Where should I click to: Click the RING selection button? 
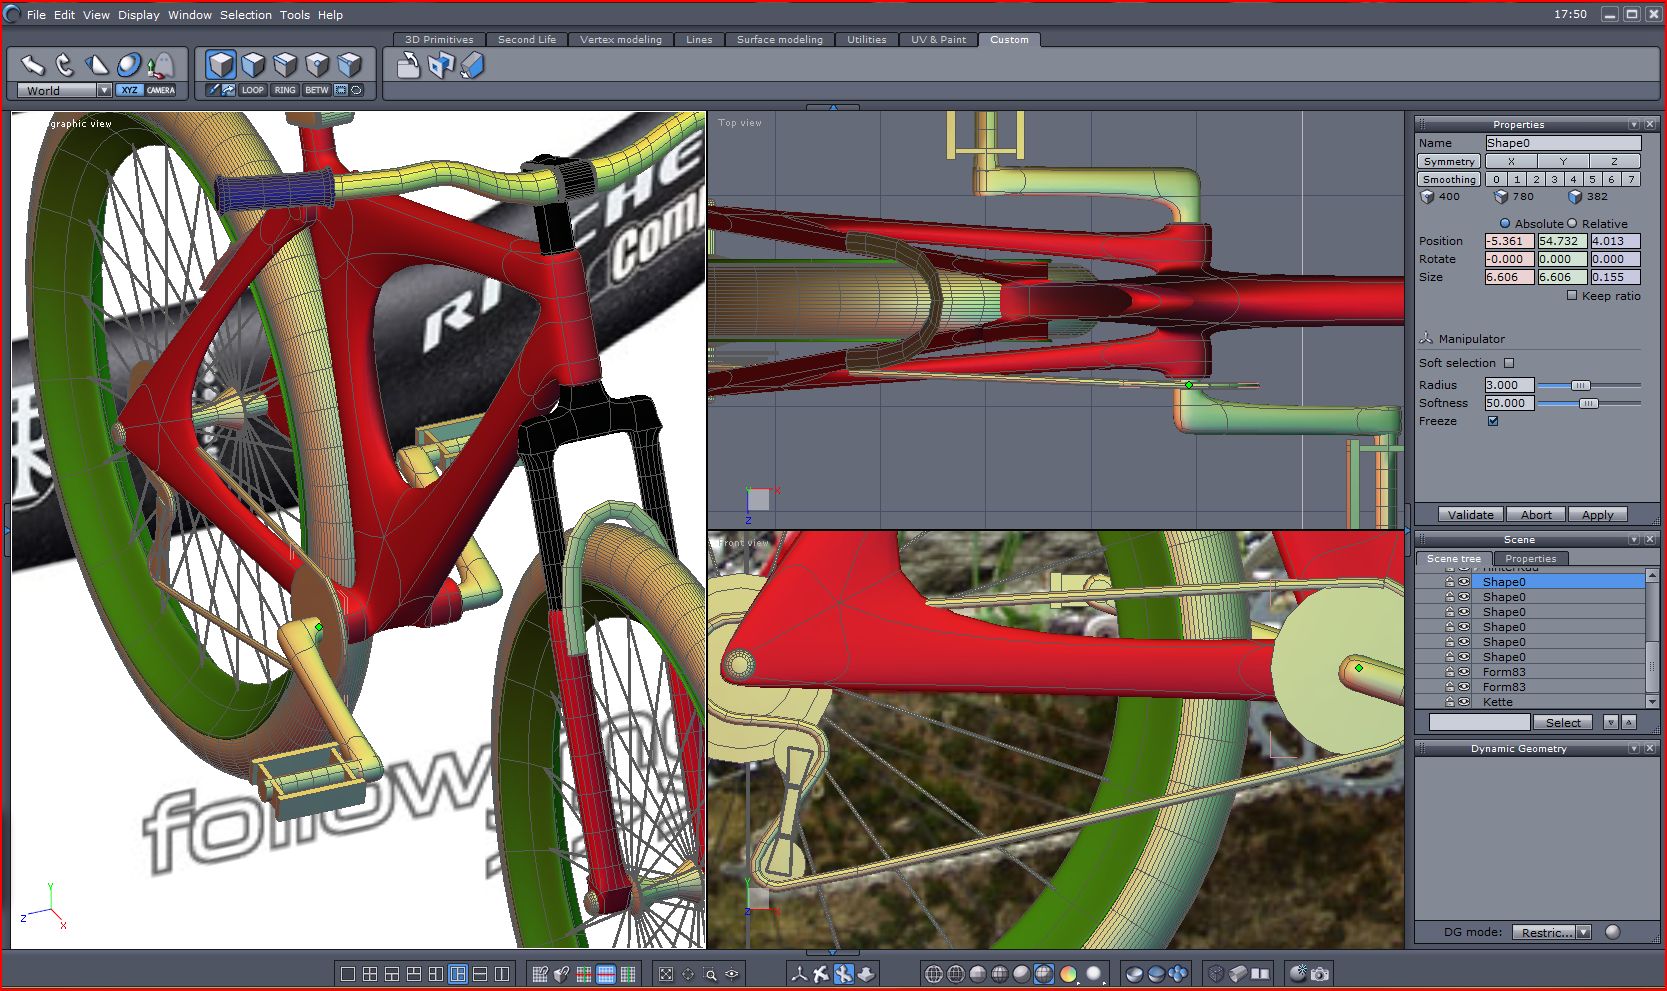point(285,90)
